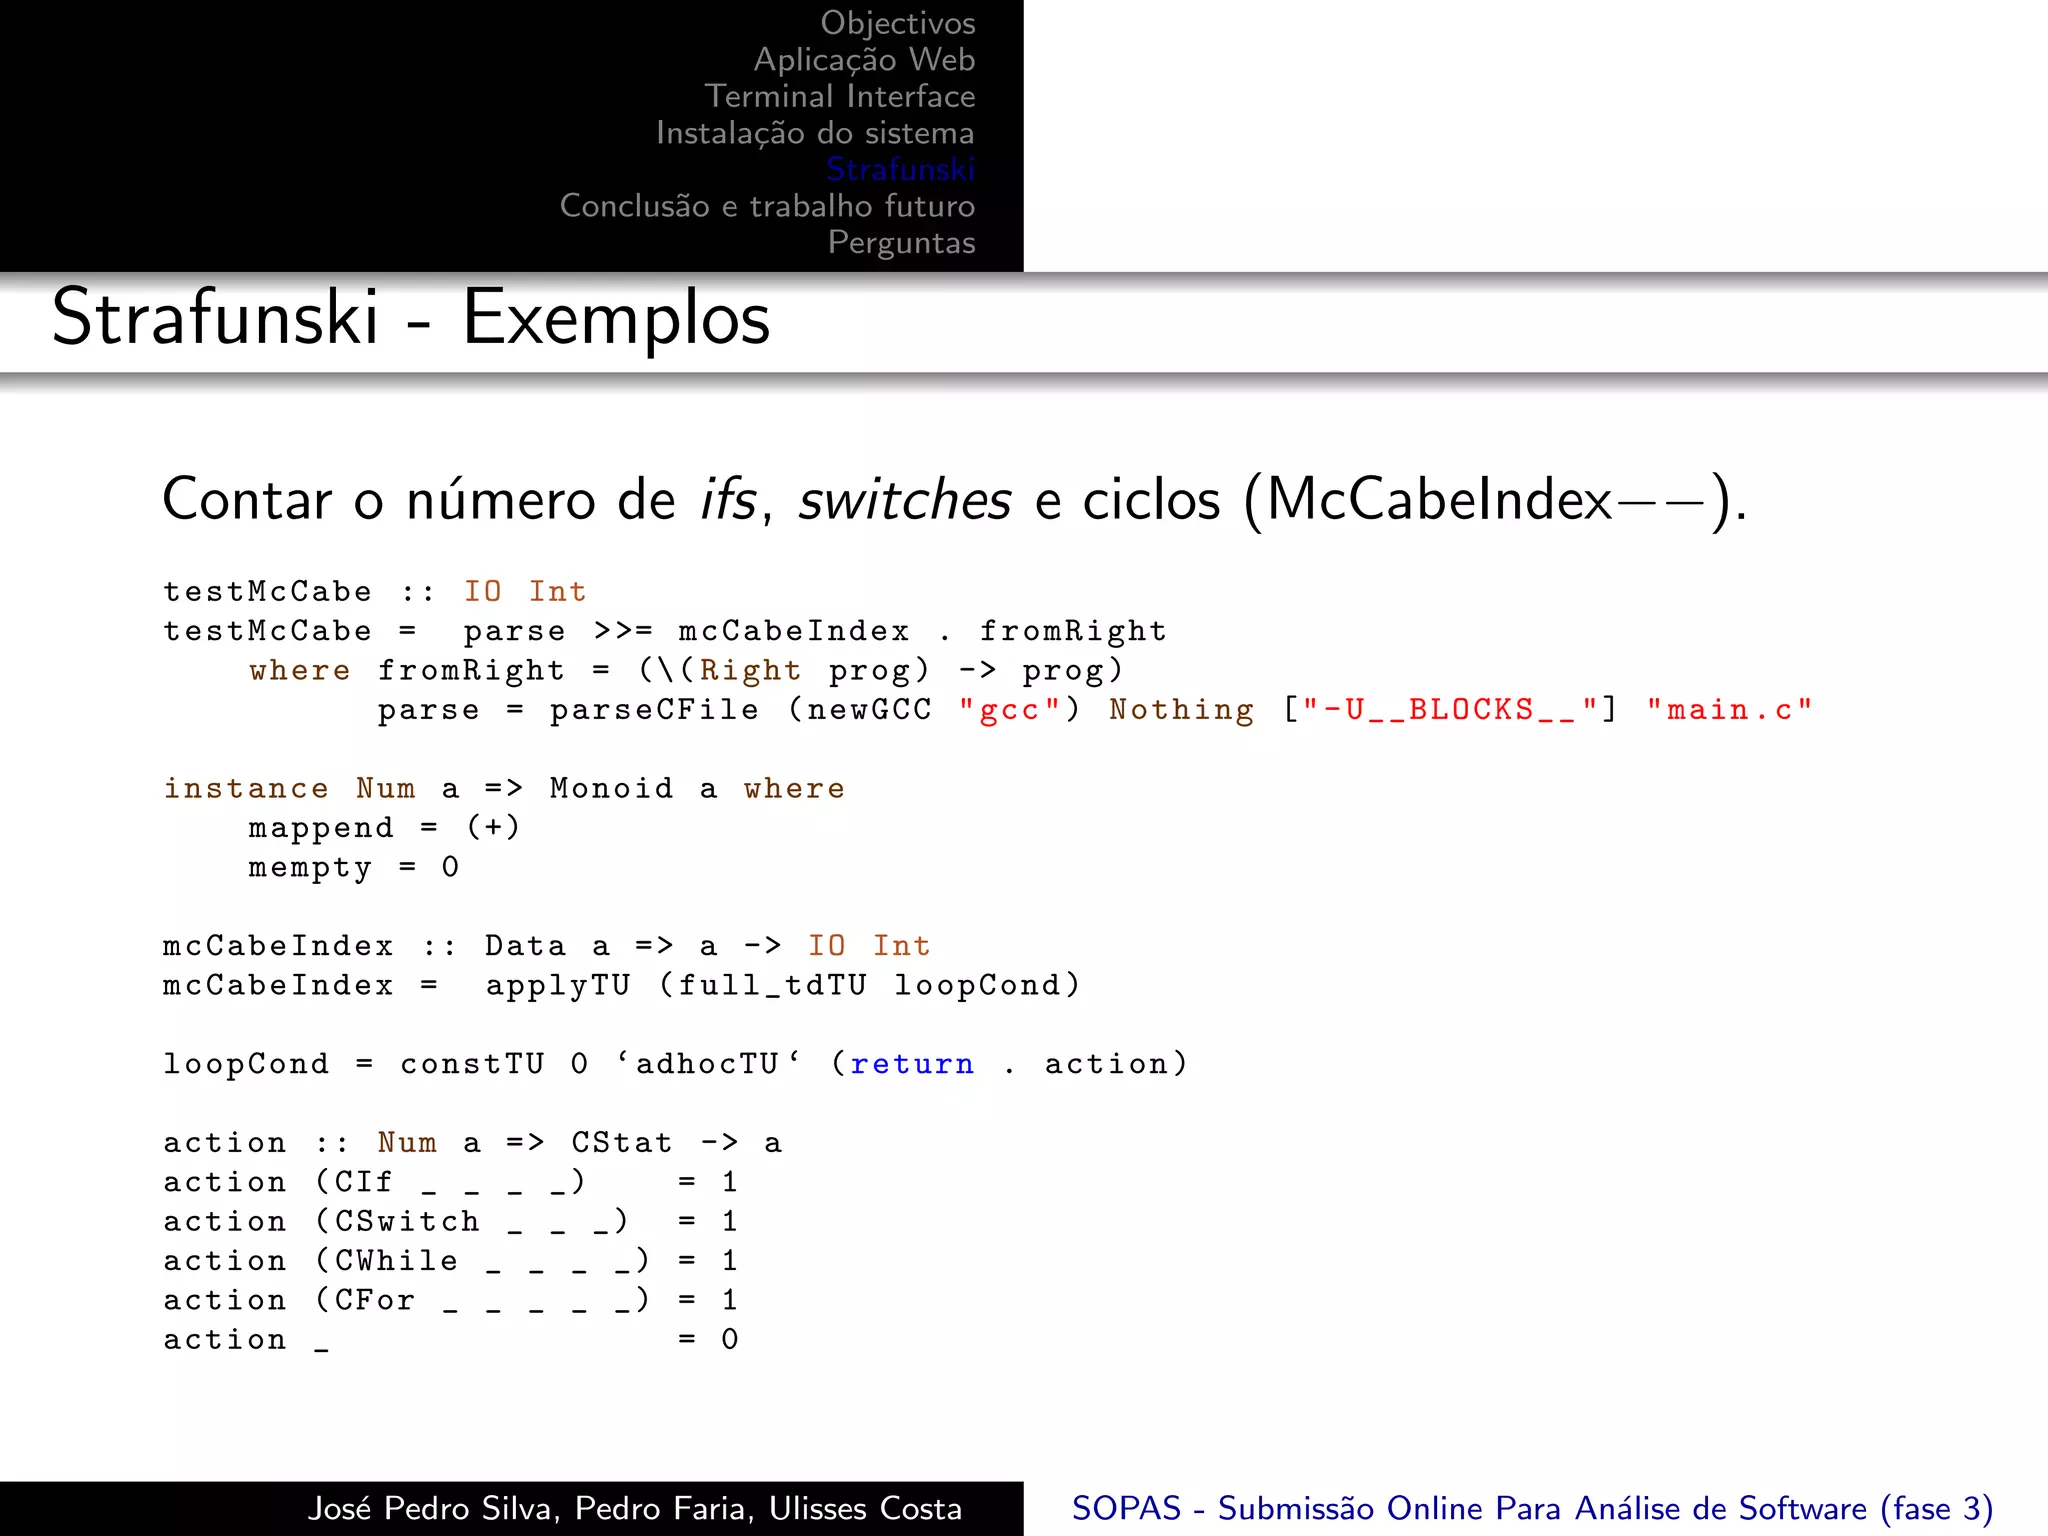Image resolution: width=2048 pixels, height=1536 pixels.
Task: Open the Objectivos section link
Action: [x=897, y=23]
